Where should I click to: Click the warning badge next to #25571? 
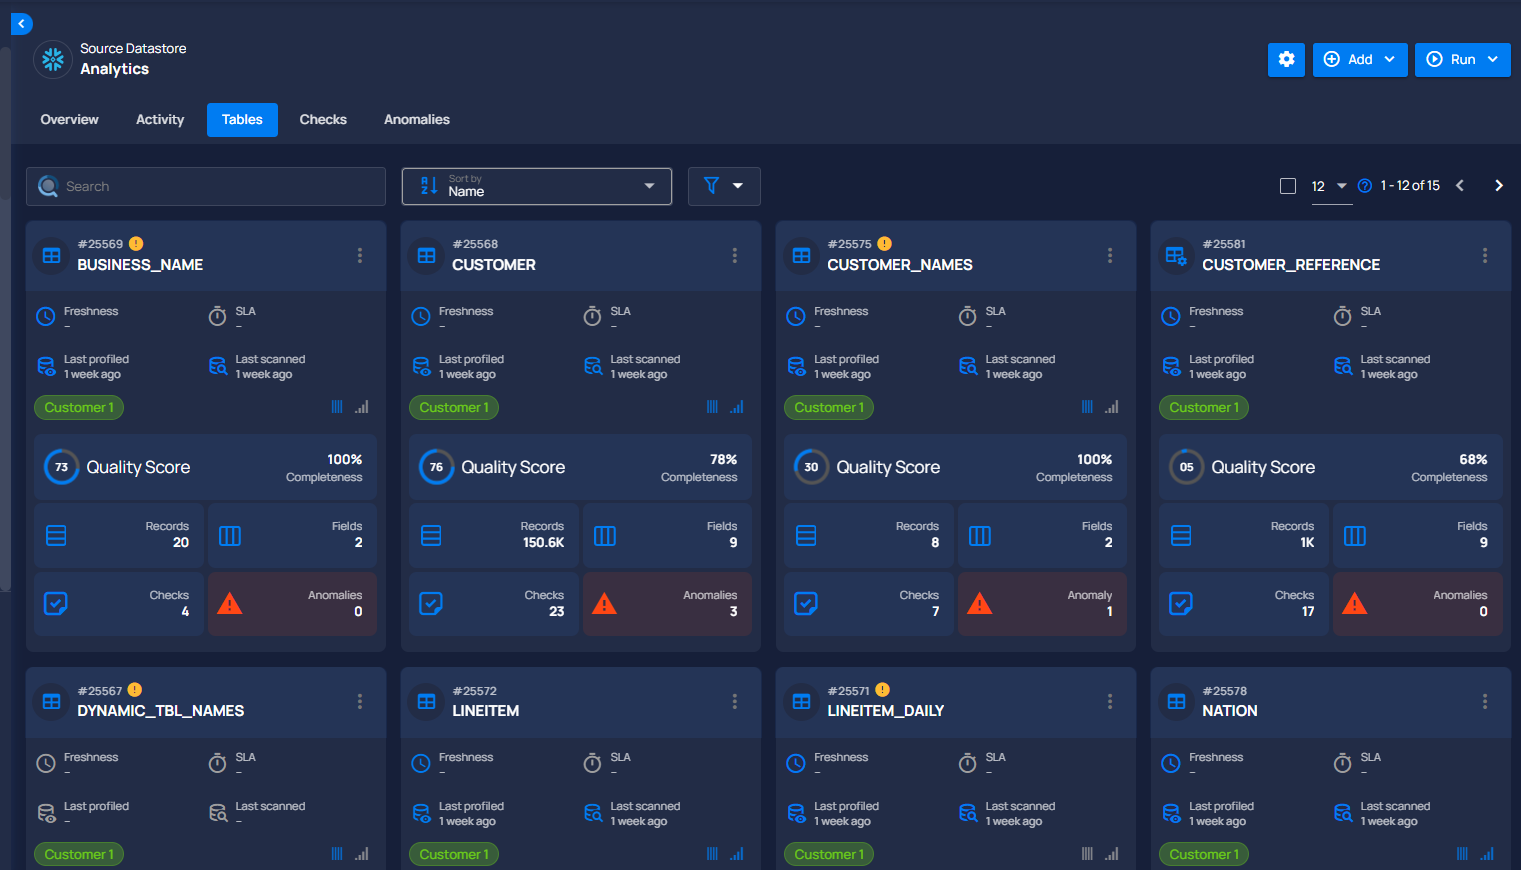point(882,690)
